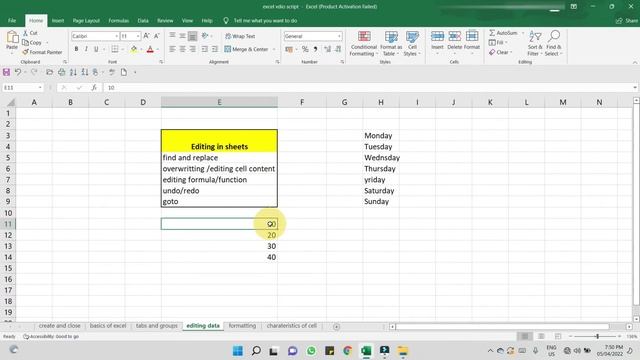Expand Cell Styles gallery
This screenshot has width=640, height=360.
click(x=412, y=43)
